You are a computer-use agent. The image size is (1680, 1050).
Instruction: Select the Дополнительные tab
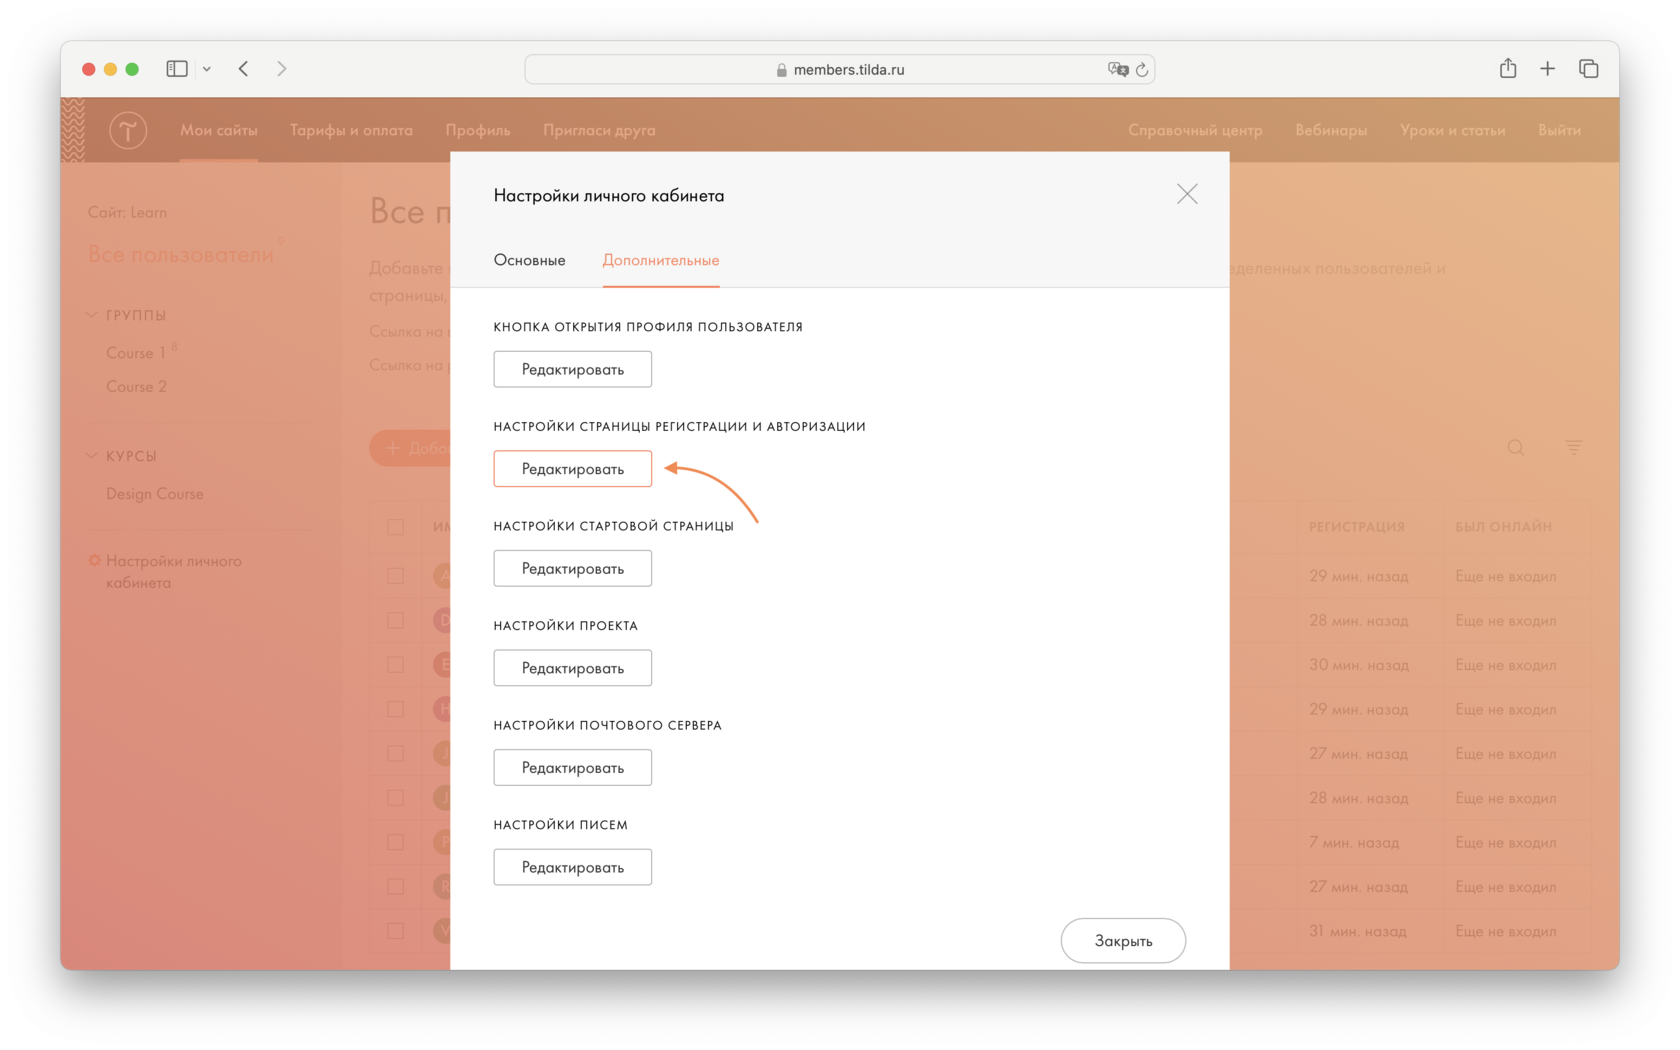[x=661, y=260]
